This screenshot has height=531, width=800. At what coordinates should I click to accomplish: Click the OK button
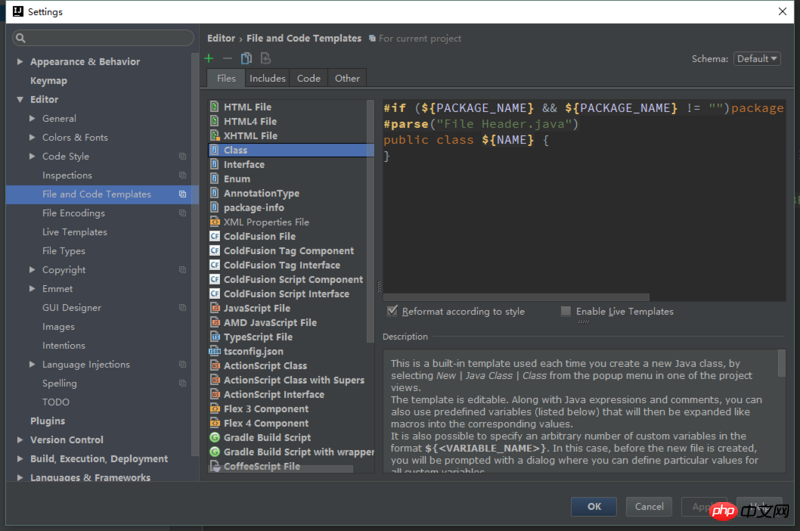click(x=594, y=506)
